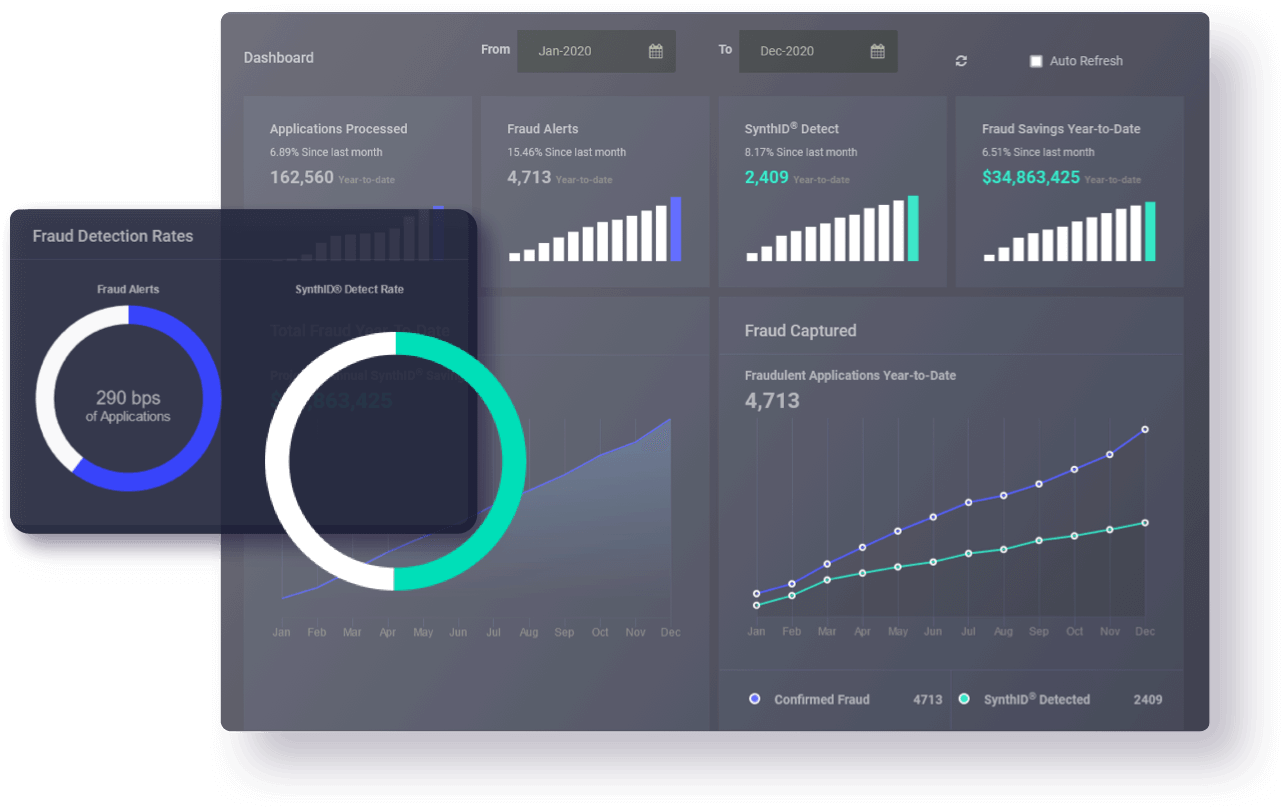Click Fraudulent Applications Year-to-Date label

click(x=850, y=376)
